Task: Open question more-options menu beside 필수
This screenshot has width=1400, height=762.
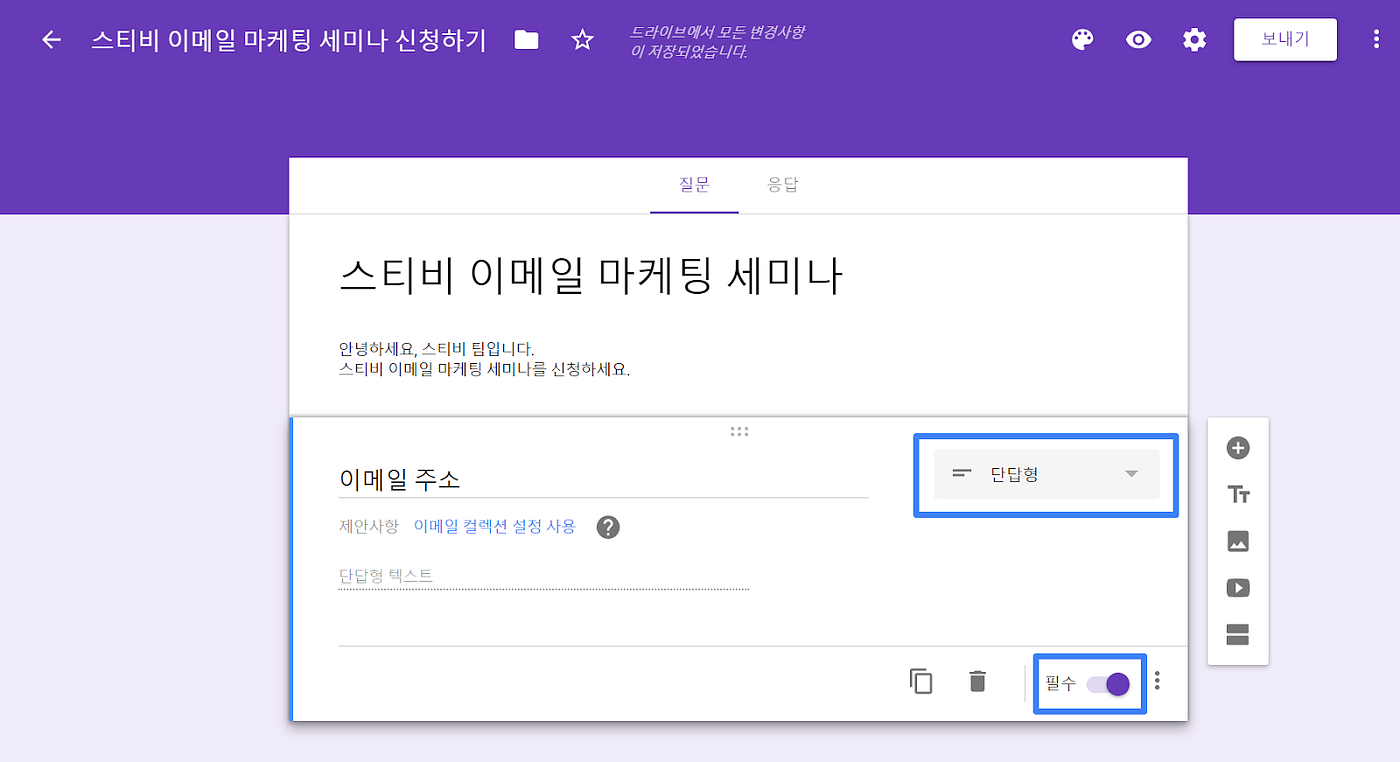Action: 1157,681
